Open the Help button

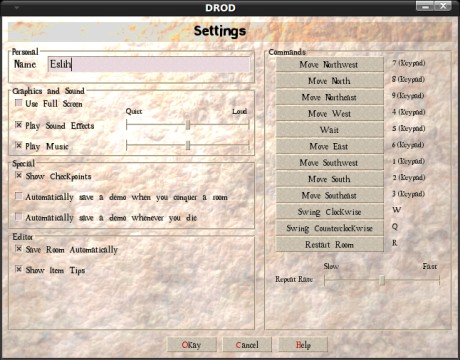tap(303, 344)
